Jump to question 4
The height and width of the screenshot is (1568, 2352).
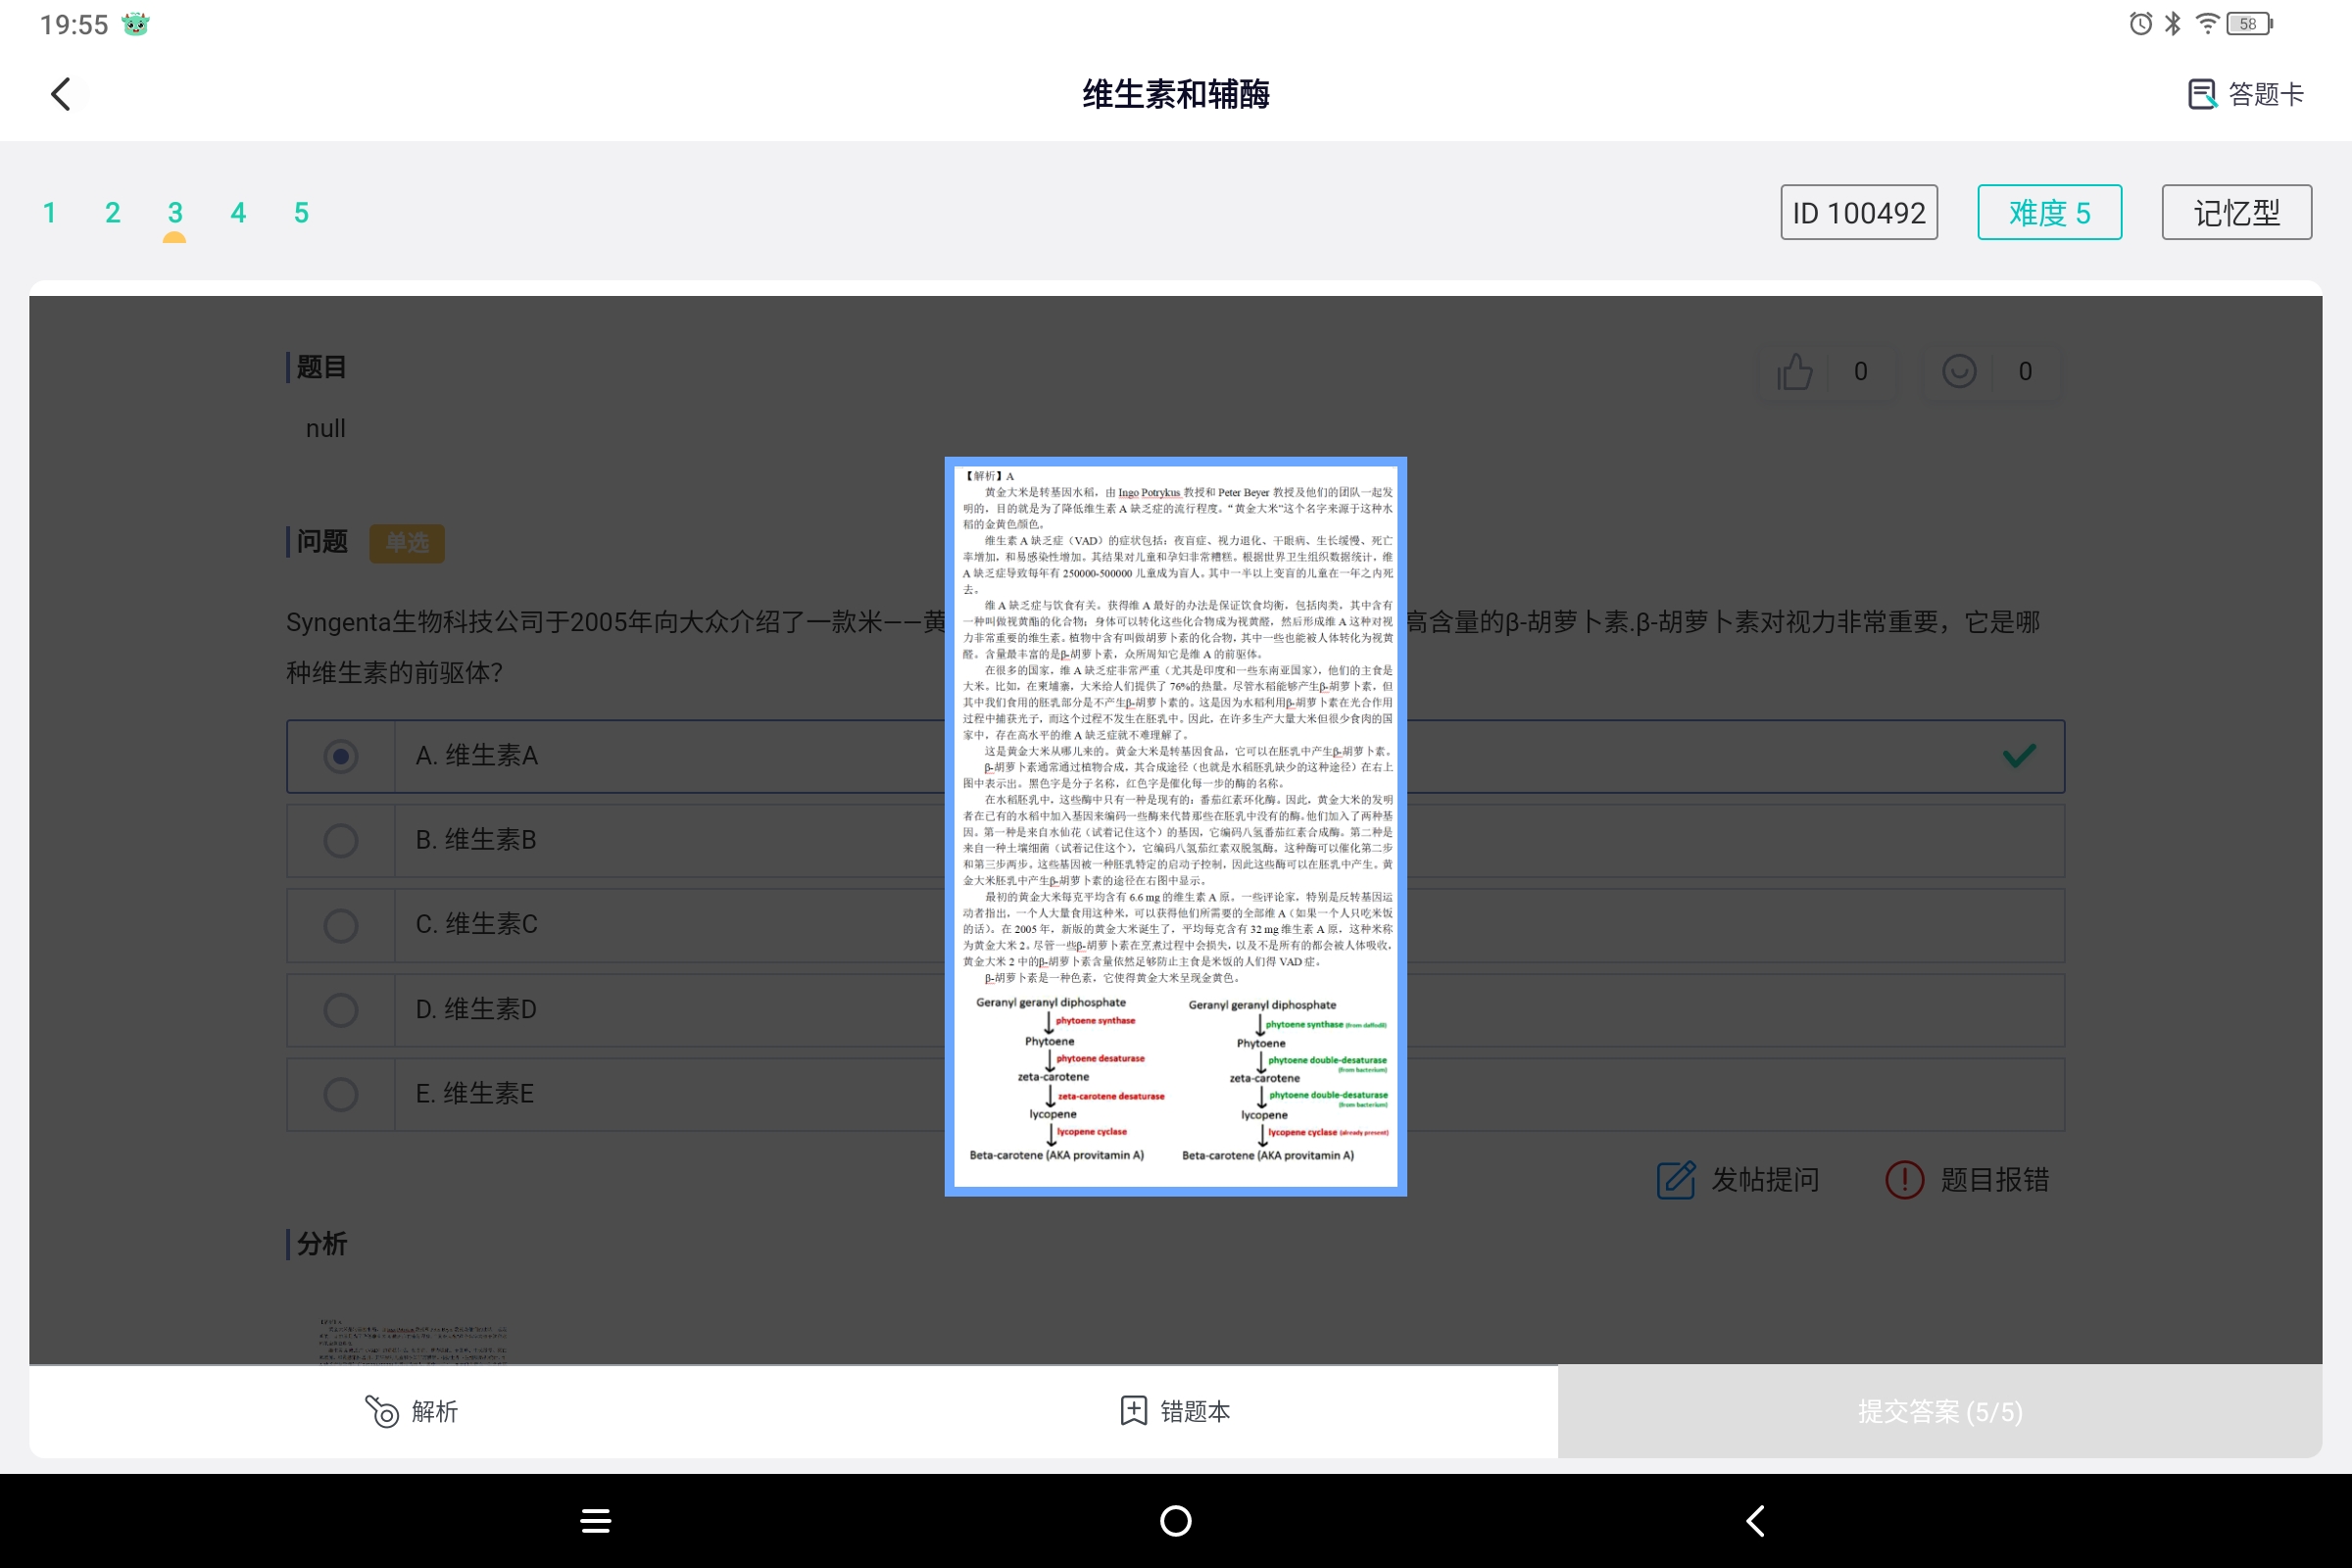238,212
